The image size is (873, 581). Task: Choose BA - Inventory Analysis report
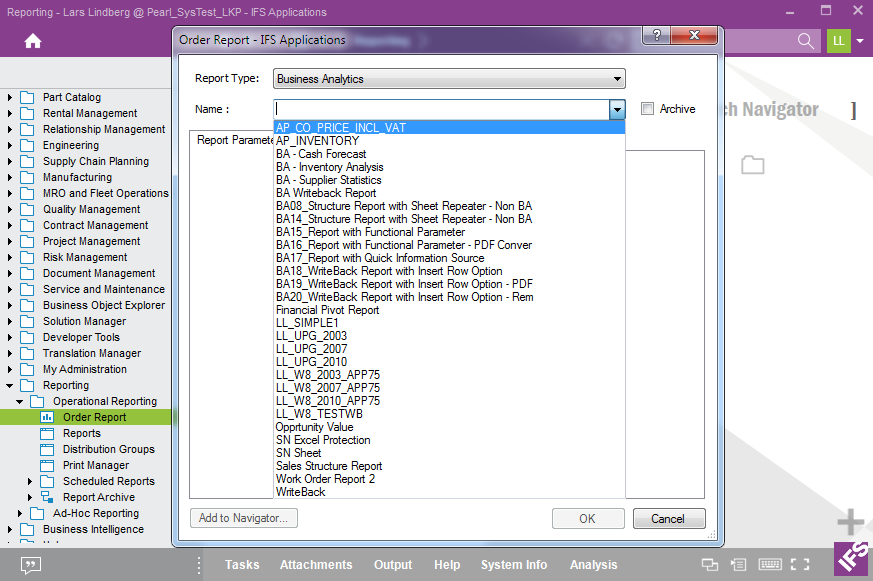pos(449,167)
